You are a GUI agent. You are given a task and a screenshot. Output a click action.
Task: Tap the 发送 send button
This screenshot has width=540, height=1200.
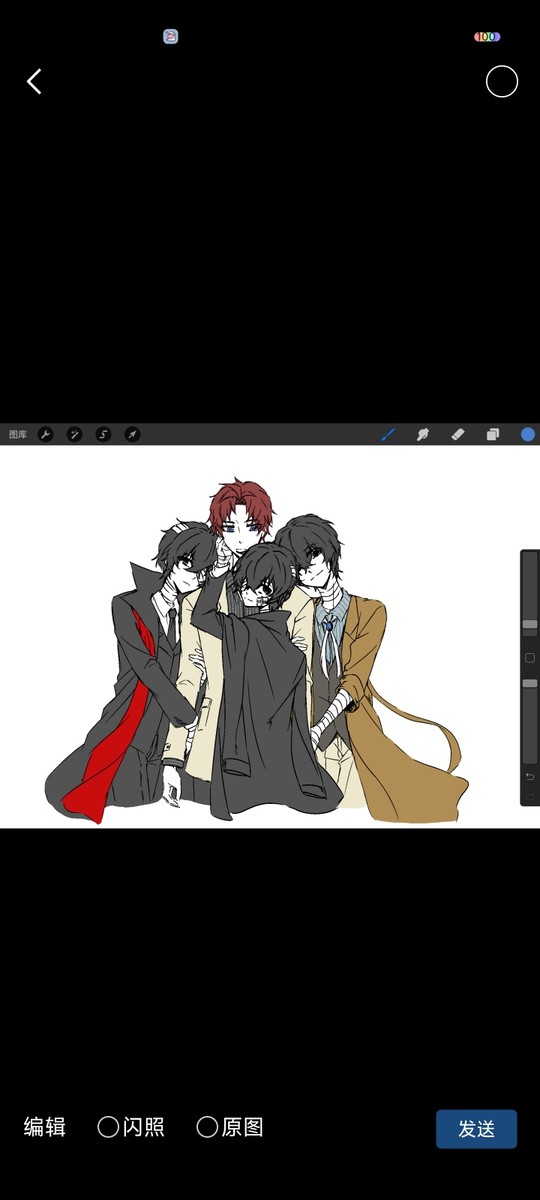(476, 1129)
